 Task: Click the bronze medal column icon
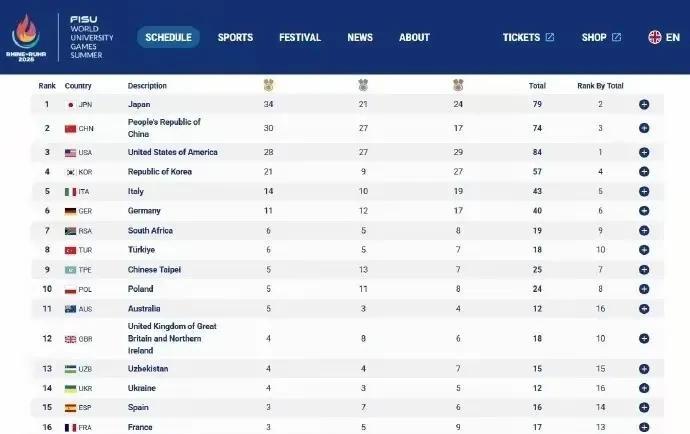click(458, 85)
